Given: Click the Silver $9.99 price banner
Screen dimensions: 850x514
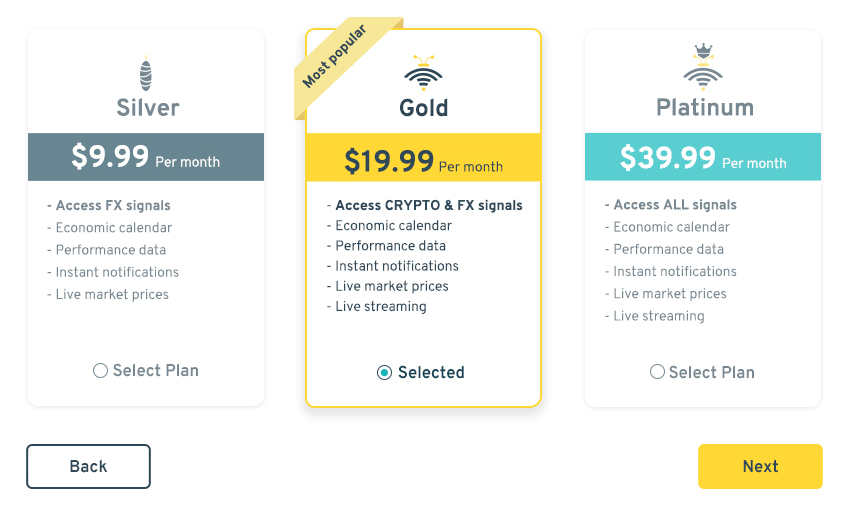Looking at the screenshot, I should click(x=146, y=158).
